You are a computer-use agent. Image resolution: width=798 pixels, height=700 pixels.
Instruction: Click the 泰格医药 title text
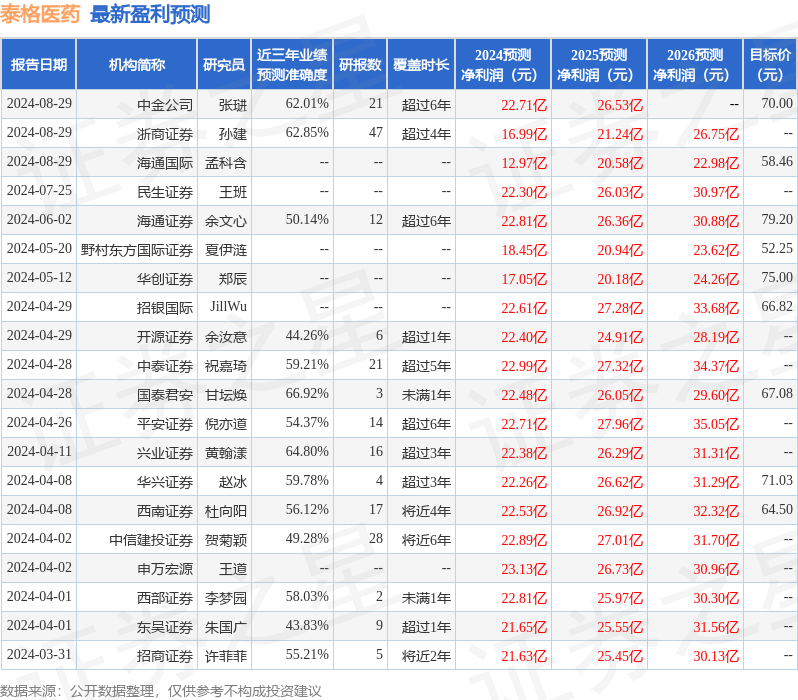pos(40,14)
